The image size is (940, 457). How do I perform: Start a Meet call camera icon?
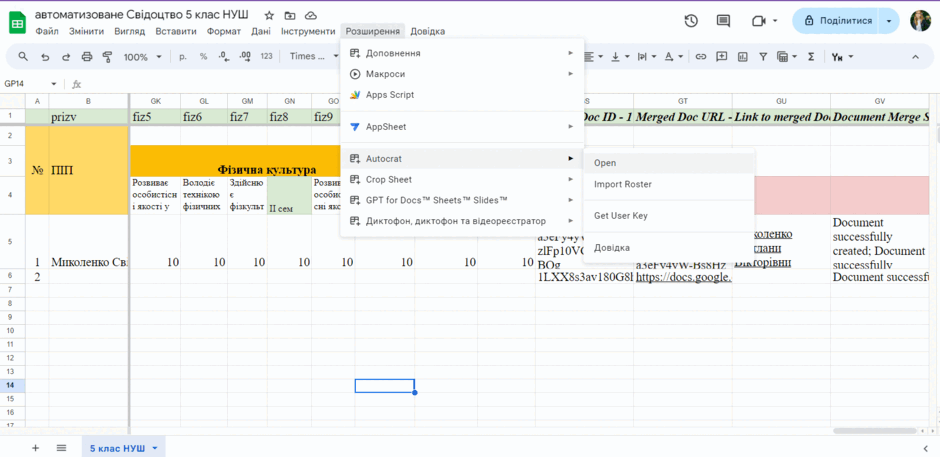point(759,21)
